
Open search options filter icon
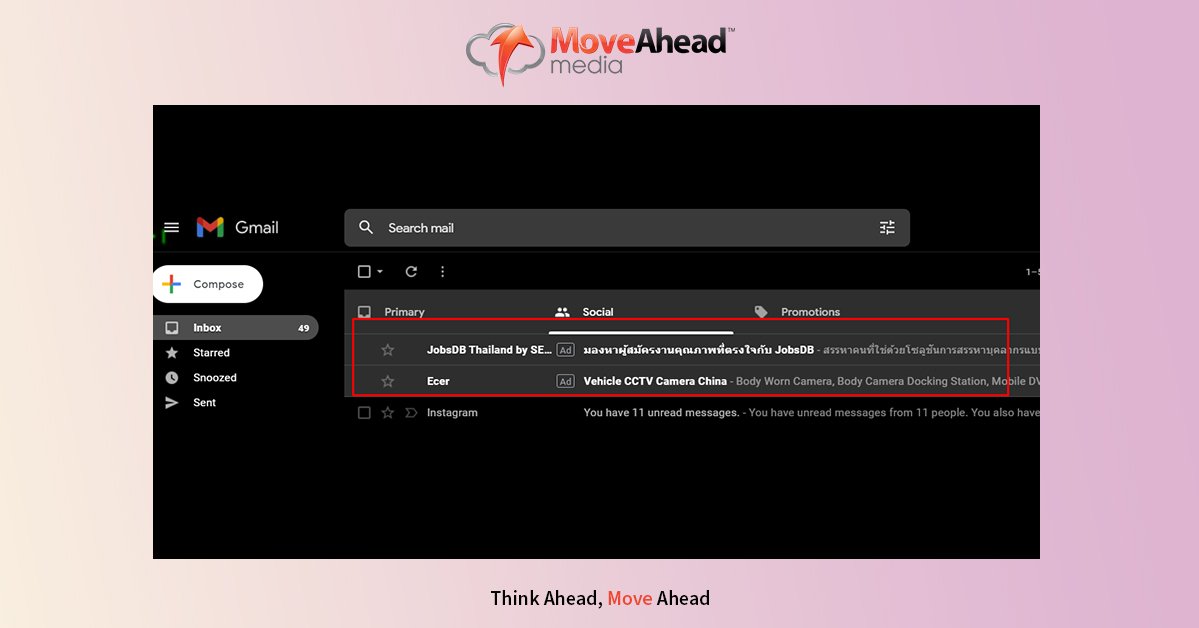[887, 228]
